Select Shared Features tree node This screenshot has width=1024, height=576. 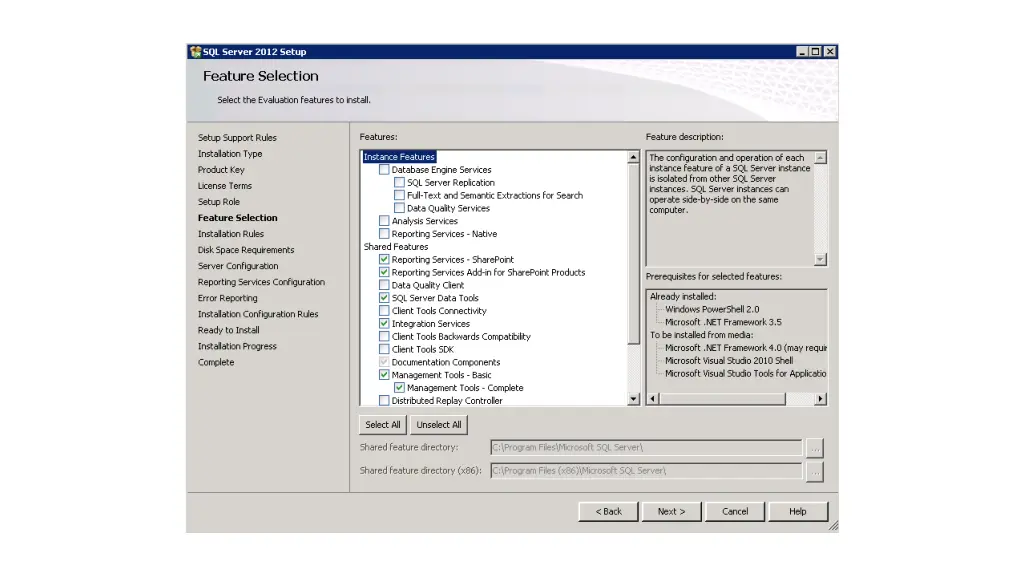click(396, 247)
